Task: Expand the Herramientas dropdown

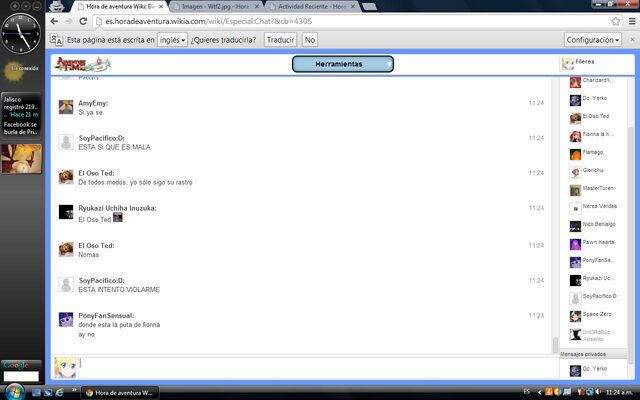Action: pyautogui.click(x=343, y=64)
